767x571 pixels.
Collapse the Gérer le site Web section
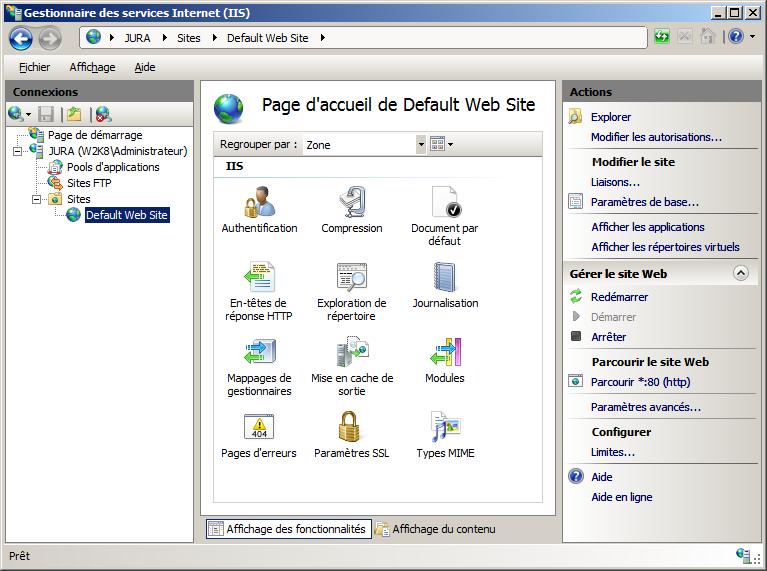(740, 273)
